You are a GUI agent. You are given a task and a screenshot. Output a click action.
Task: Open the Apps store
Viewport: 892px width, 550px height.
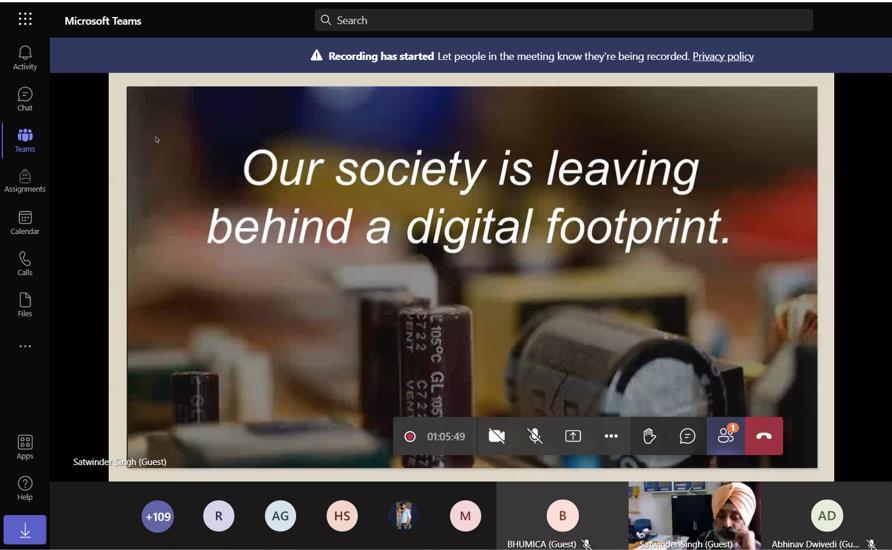click(25, 447)
